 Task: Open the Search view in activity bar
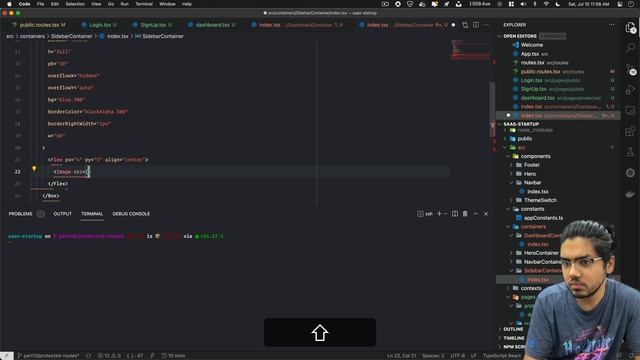(x=630, y=48)
